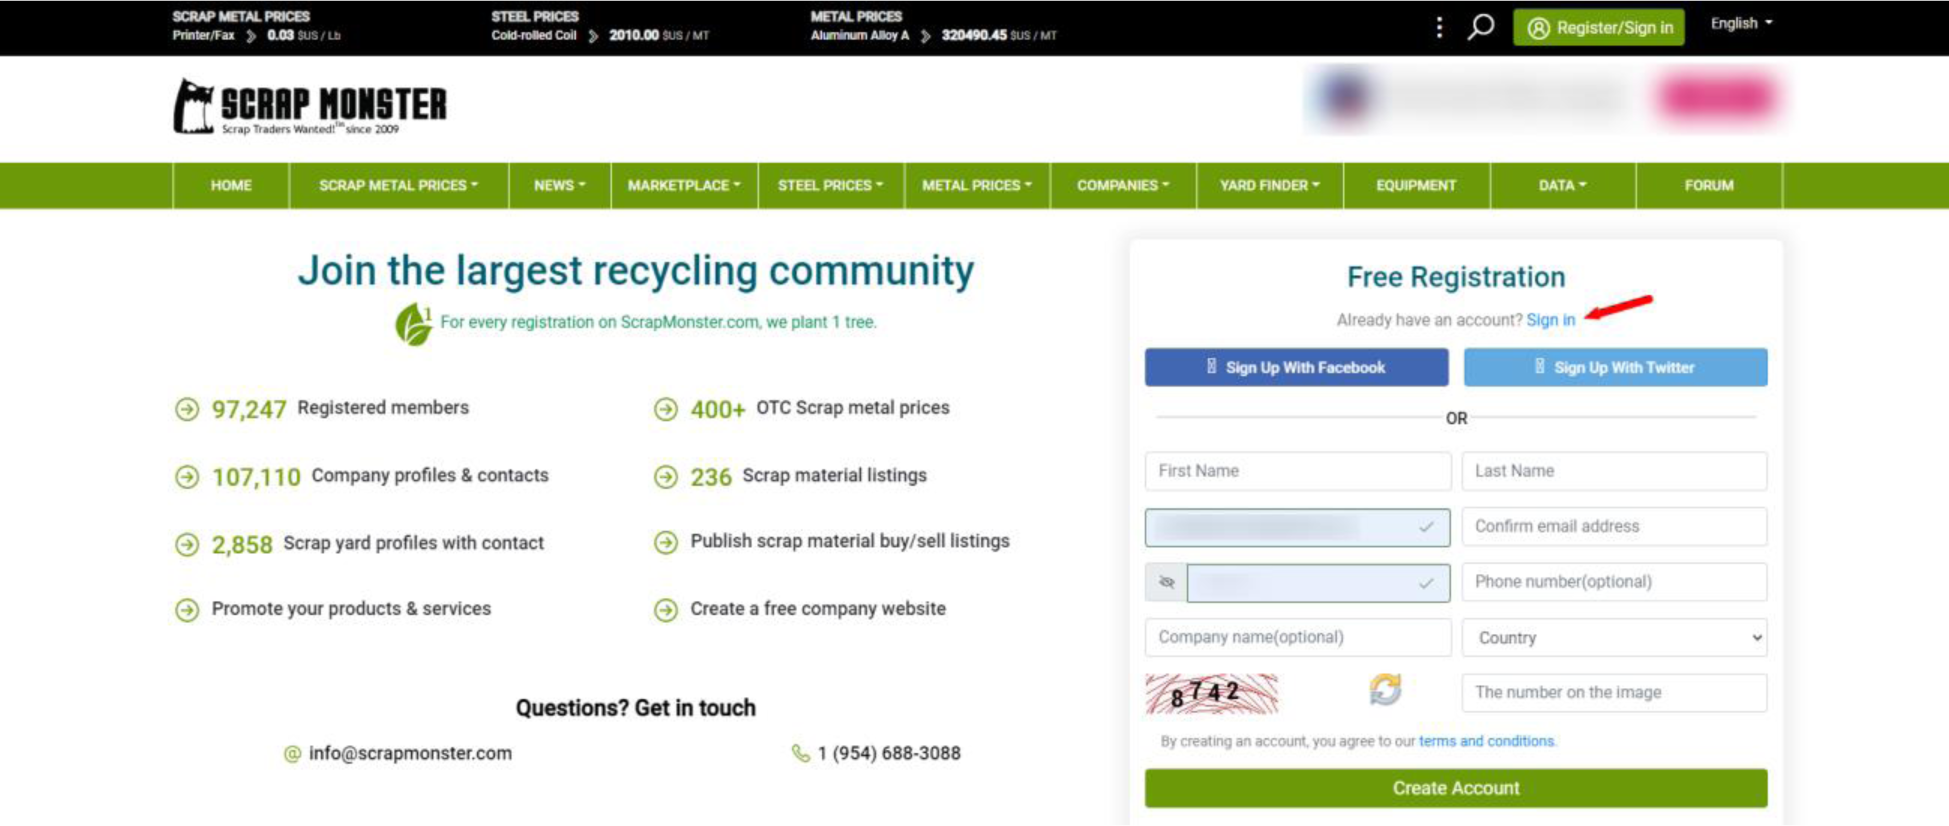Toggle password visibility eye icon
The height and width of the screenshot is (826, 1949).
(1166, 582)
